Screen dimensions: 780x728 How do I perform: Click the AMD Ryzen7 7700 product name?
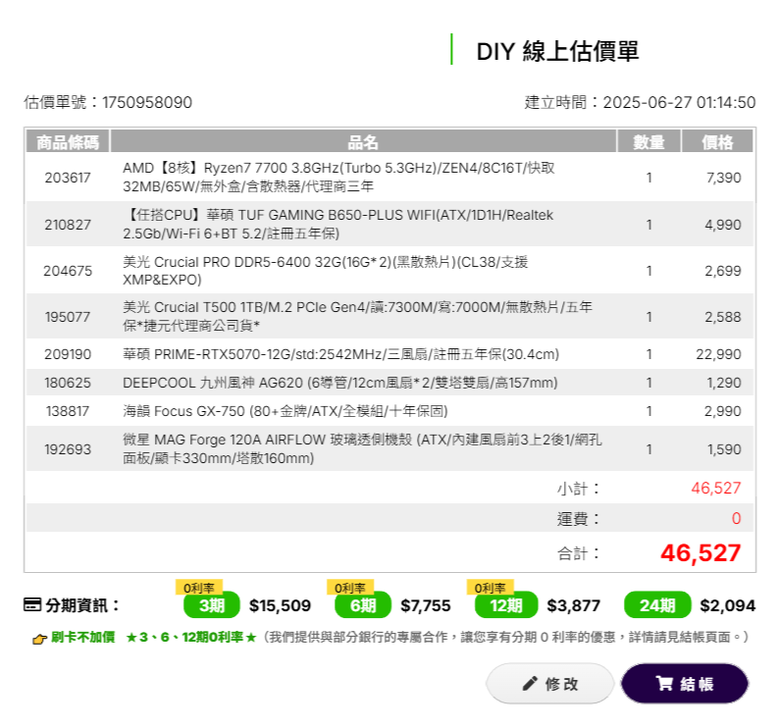coord(339,177)
